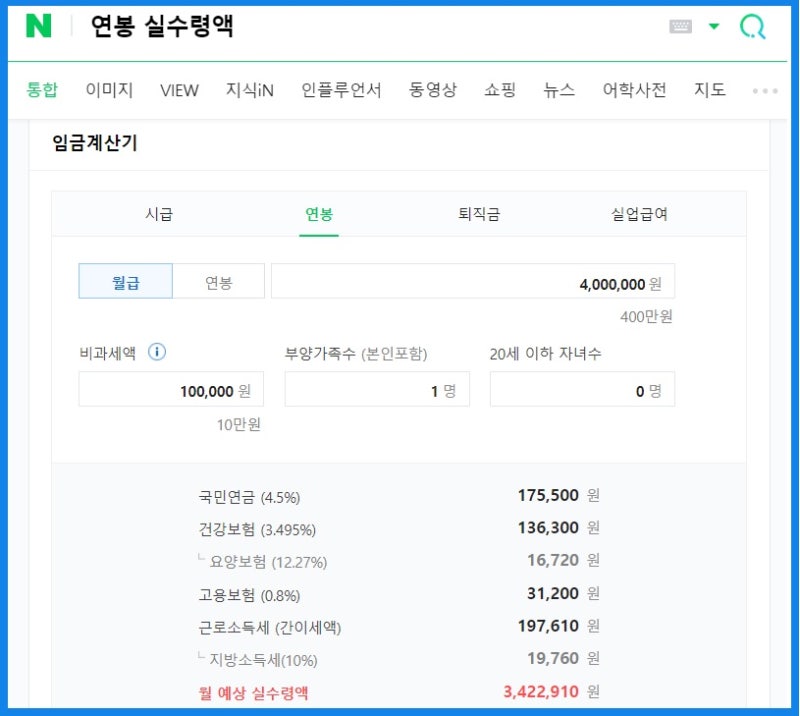Select the 월급 monthly salary mode
This screenshot has height=716, width=800.
(125, 281)
